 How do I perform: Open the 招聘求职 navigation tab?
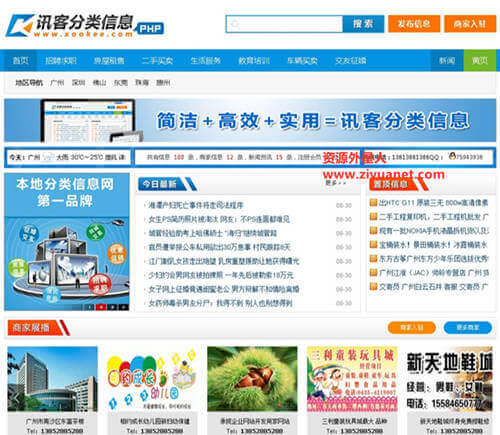point(61,61)
